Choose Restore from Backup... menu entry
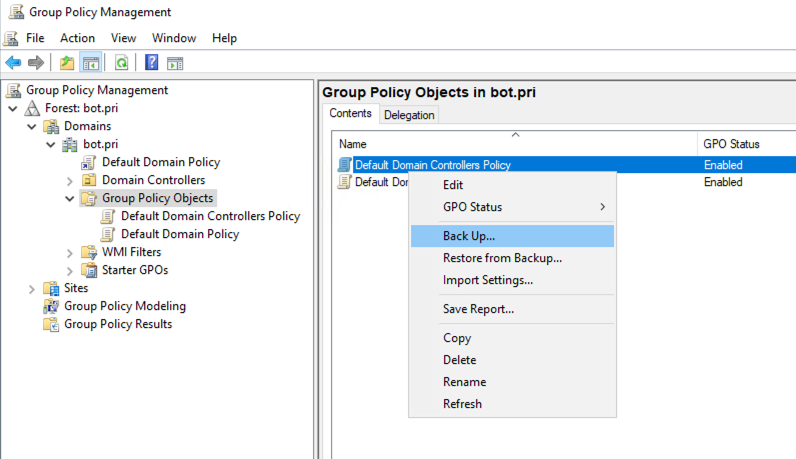 [x=512, y=258]
